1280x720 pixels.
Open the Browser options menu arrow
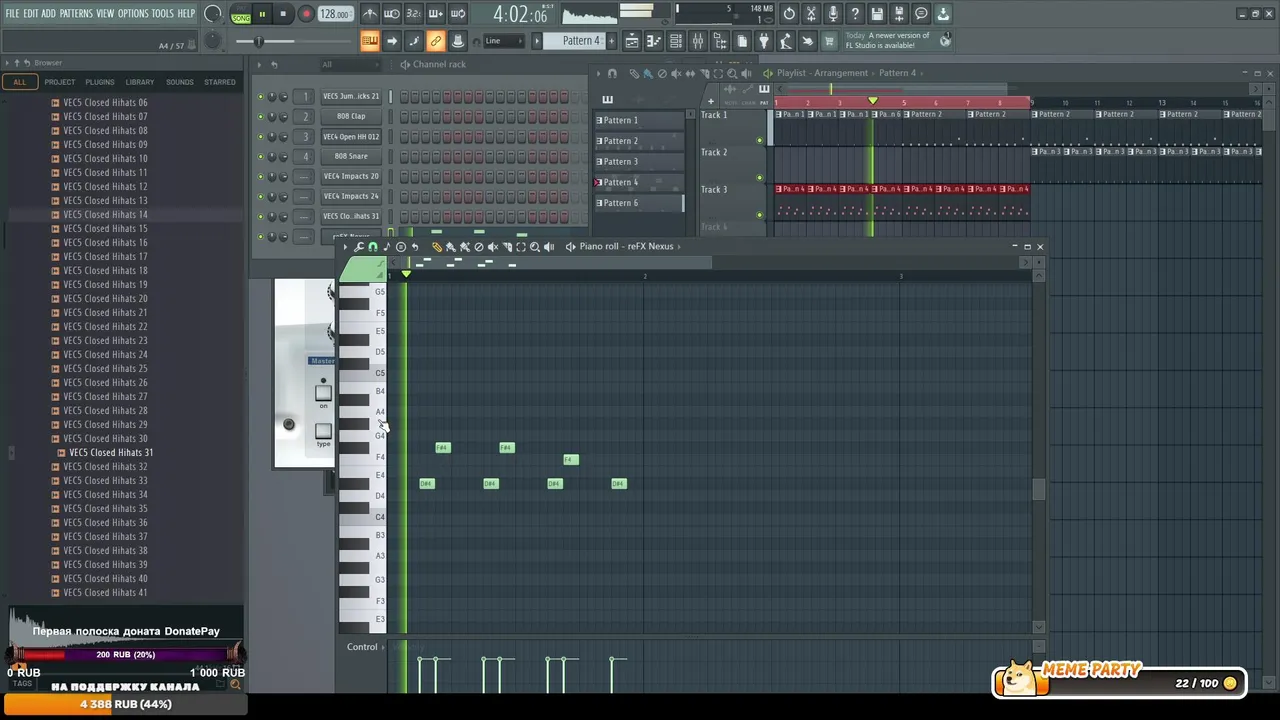[7, 63]
